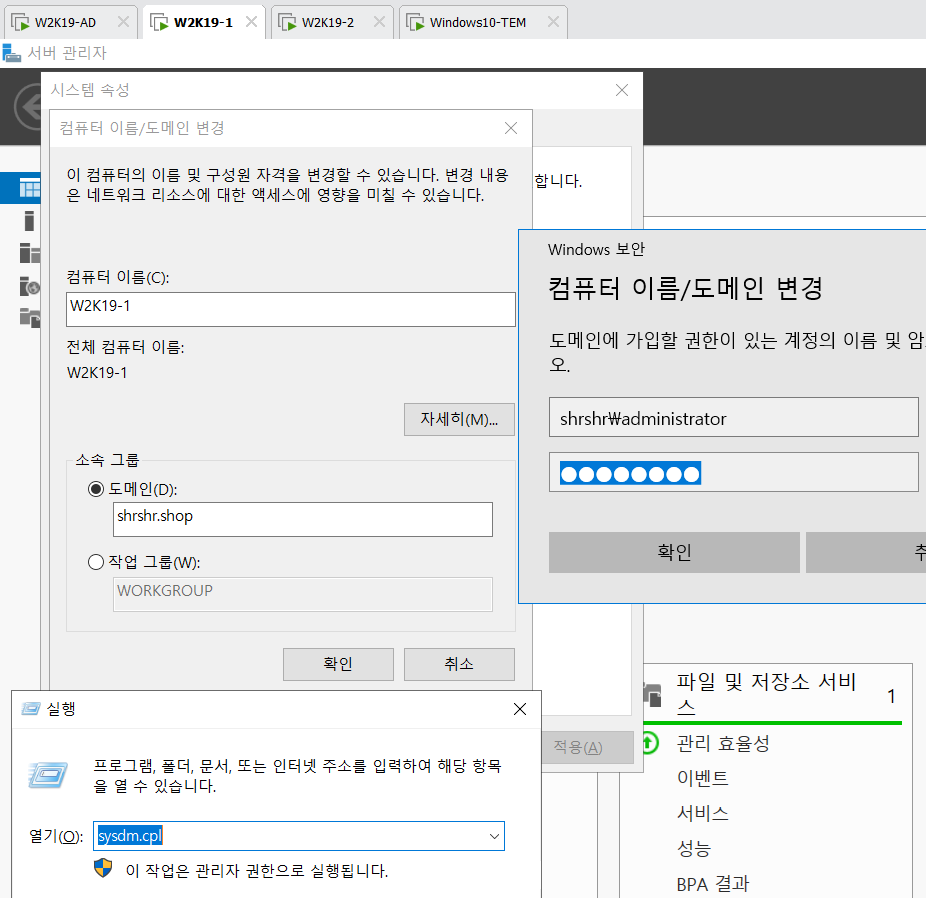Viewport: 926px width, 898px height.
Task: Cancel the Computer Name/Domain dialog with 취소
Action: 459,664
